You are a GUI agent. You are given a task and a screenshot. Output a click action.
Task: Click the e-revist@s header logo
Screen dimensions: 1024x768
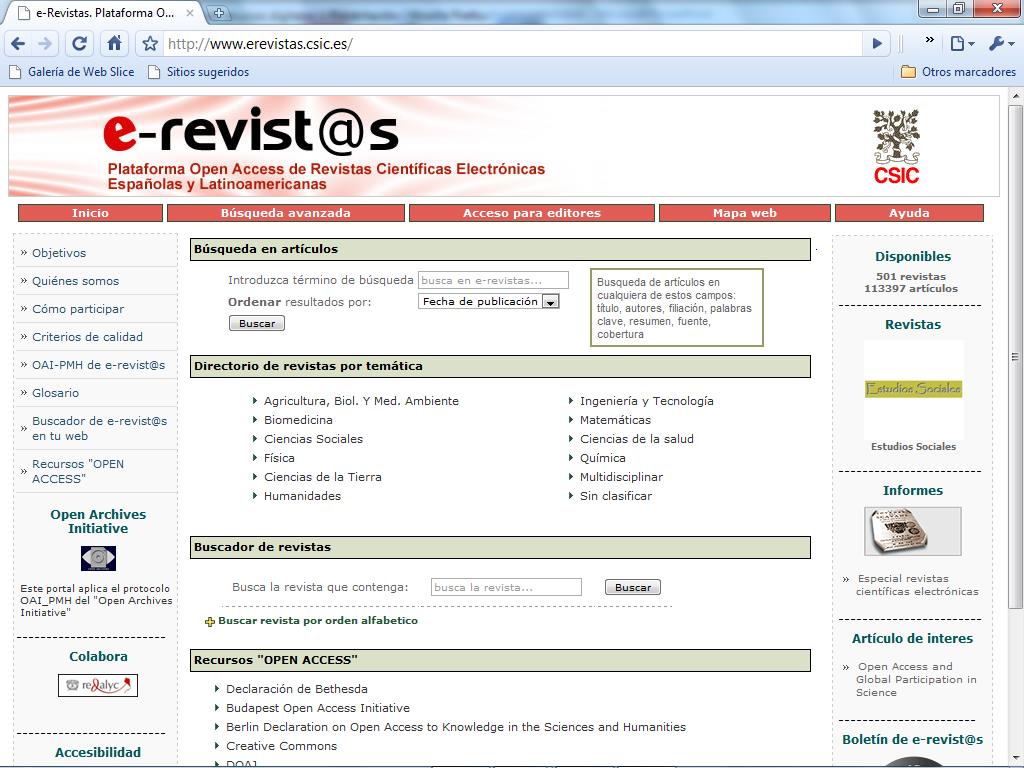pyautogui.click(x=251, y=131)
